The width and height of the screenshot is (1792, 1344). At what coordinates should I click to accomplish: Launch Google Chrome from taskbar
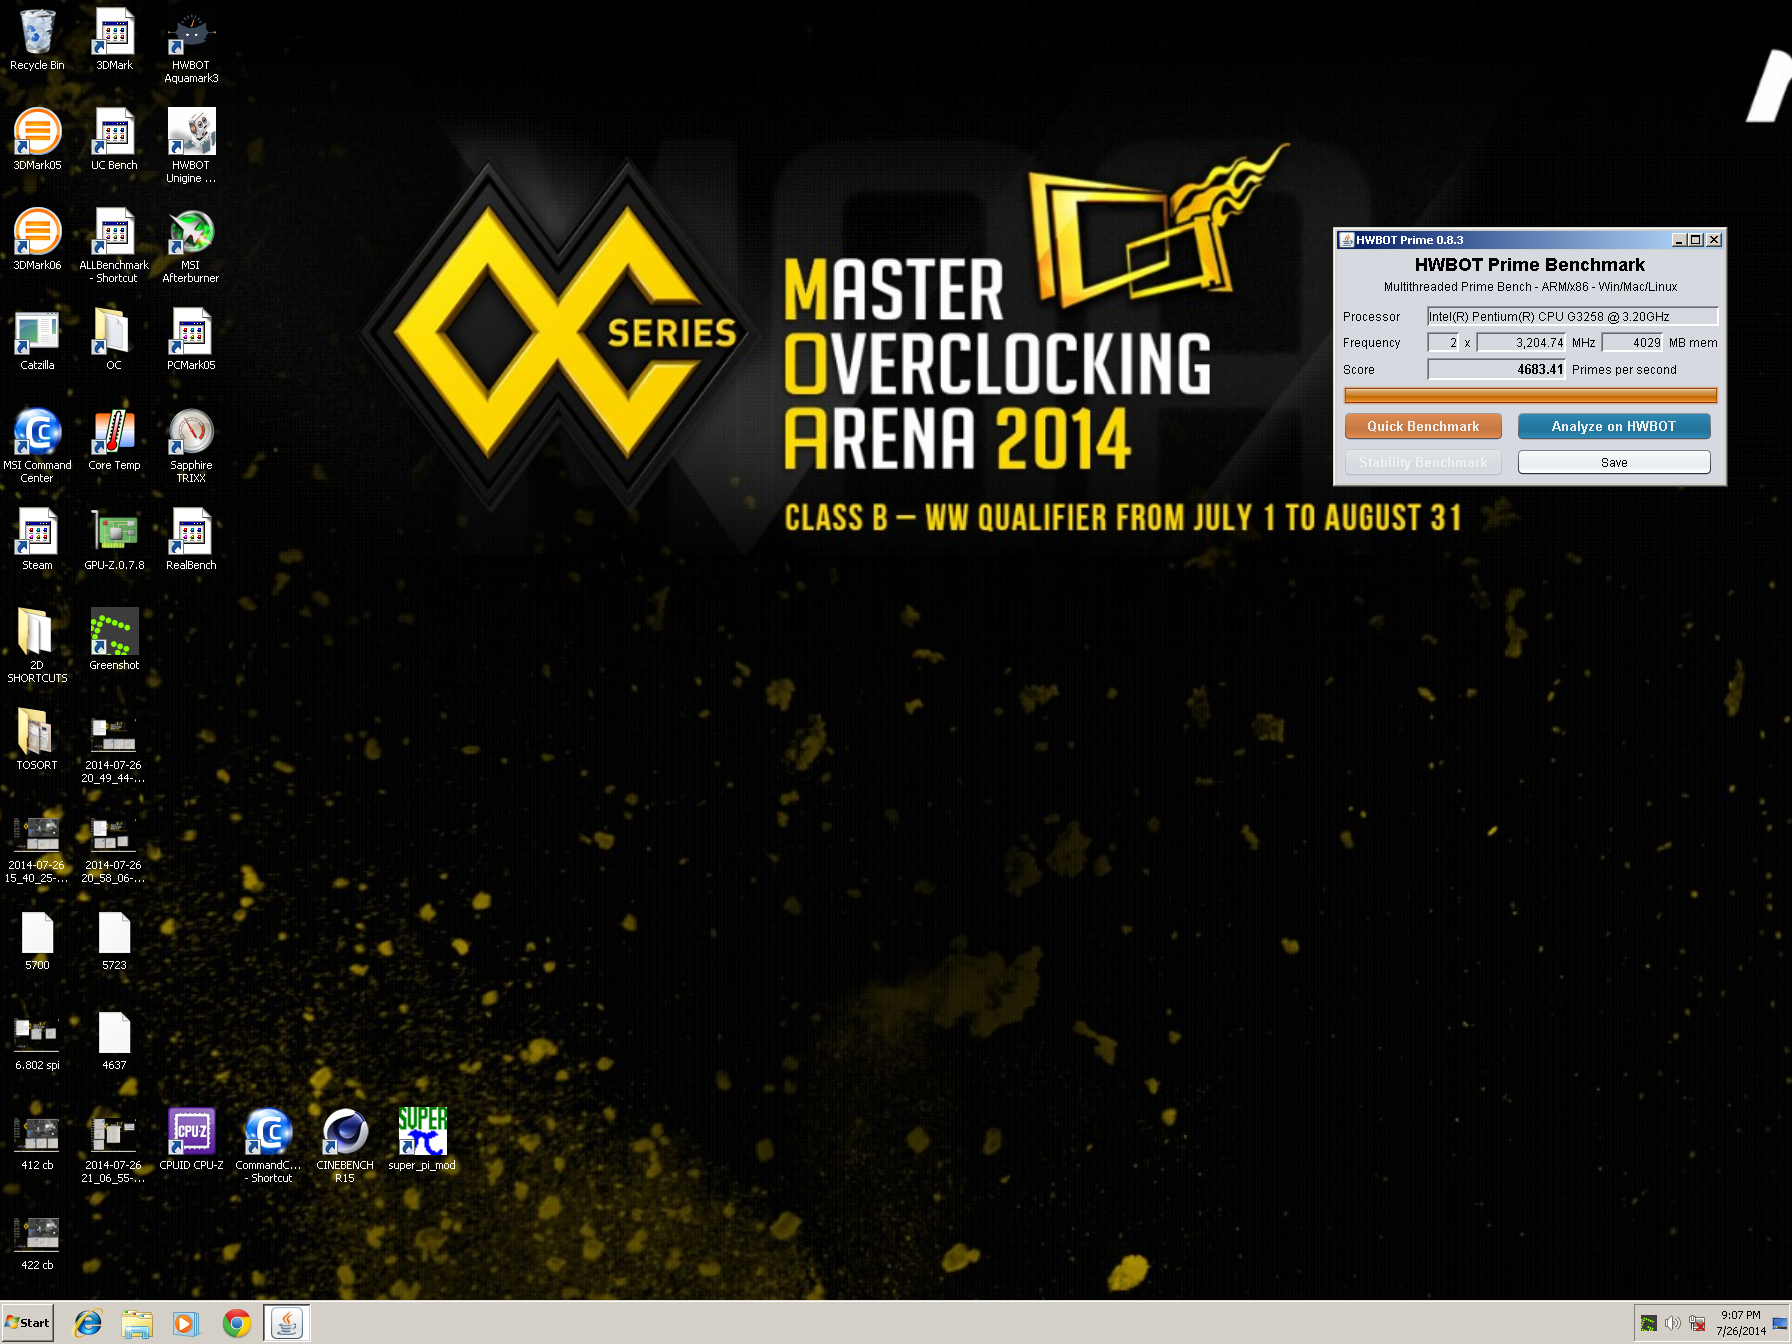(x=237, y=1323)
